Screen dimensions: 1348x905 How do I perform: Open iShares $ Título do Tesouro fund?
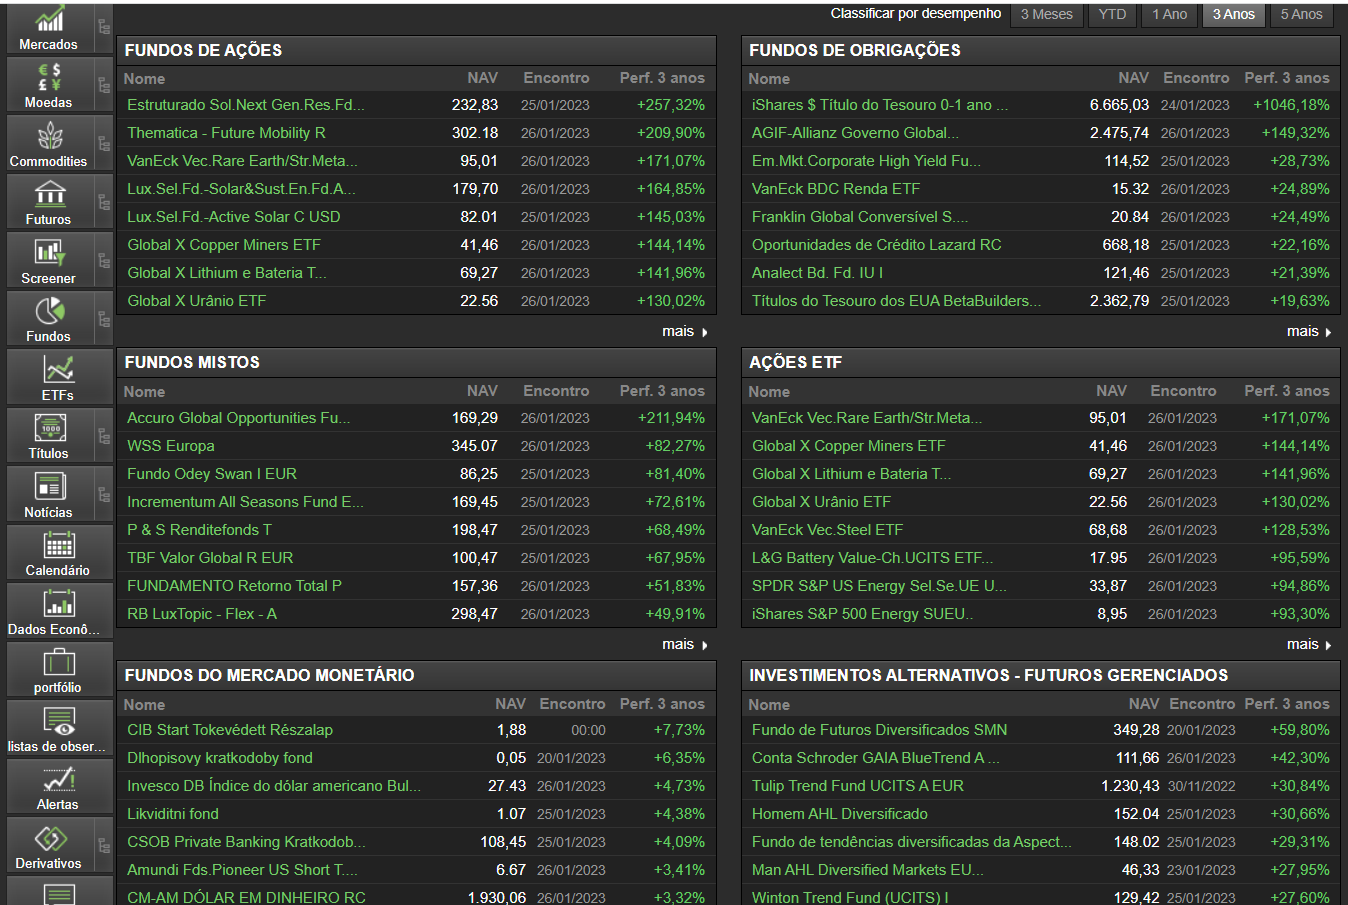click(x=880, y=105)
